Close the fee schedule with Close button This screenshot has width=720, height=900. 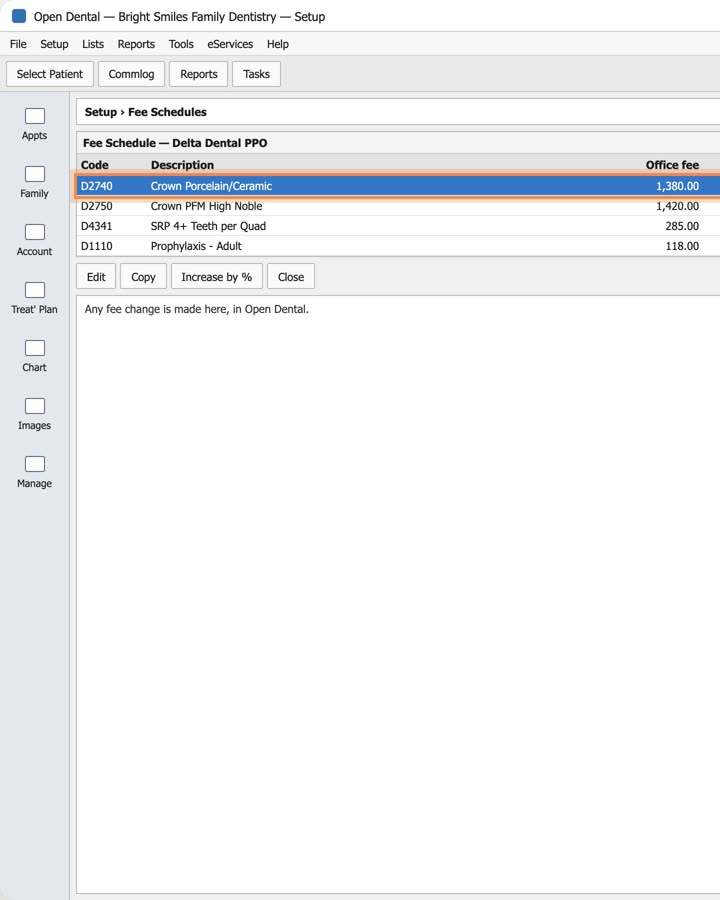(x=291, y=277)
